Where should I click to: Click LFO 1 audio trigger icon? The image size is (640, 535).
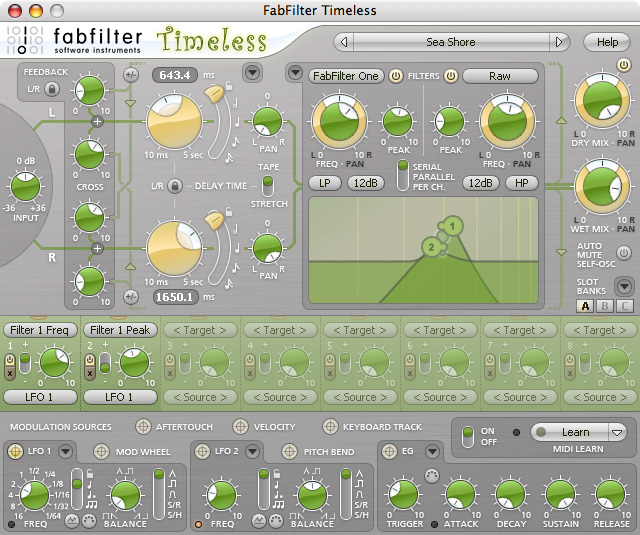[72, 519]
